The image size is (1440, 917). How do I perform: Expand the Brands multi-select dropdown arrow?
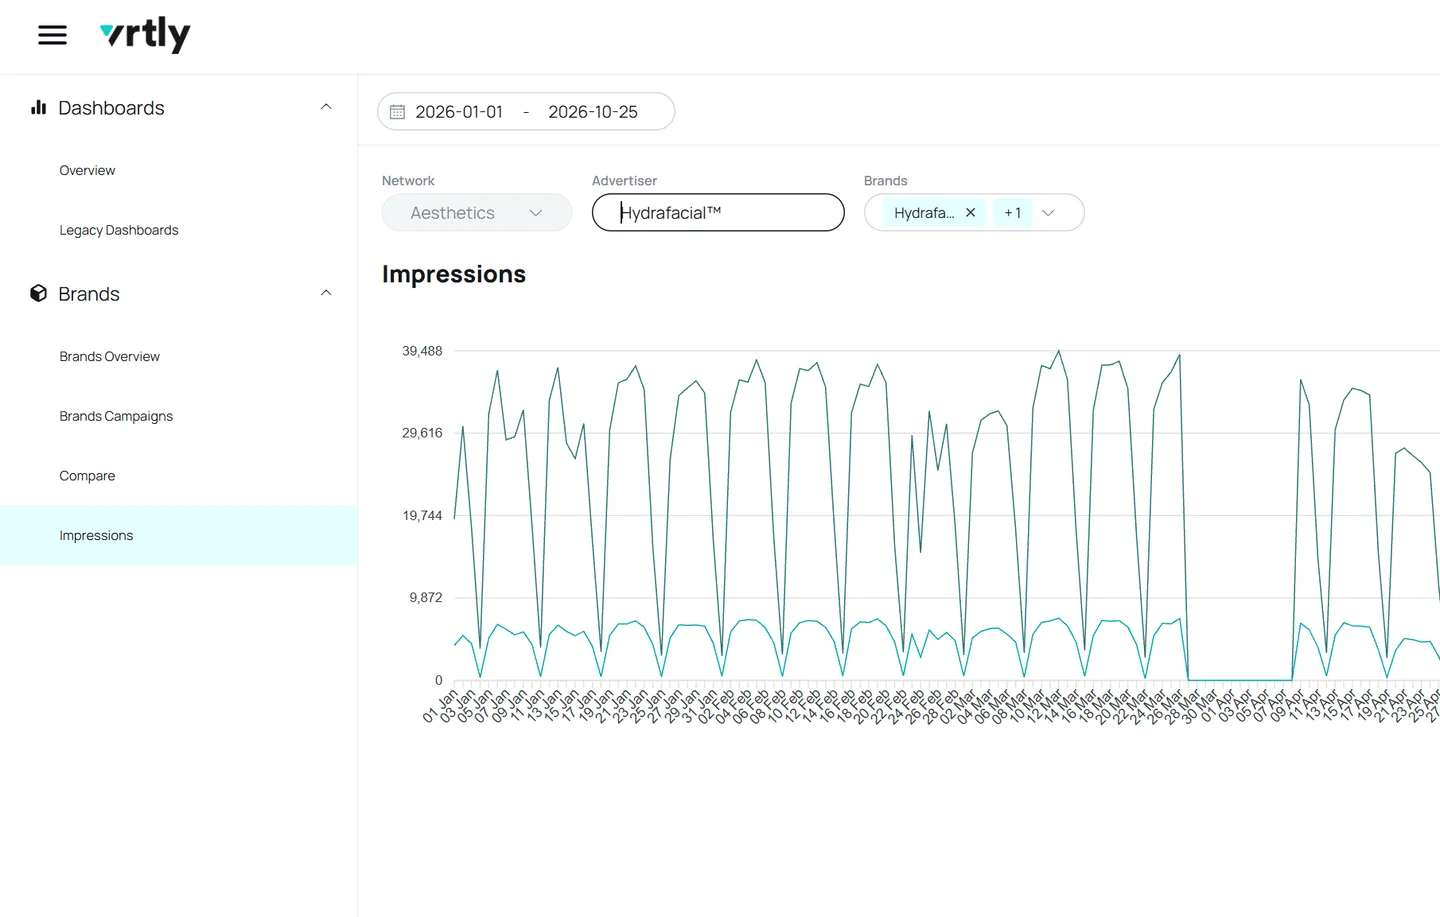point(1048,213)
